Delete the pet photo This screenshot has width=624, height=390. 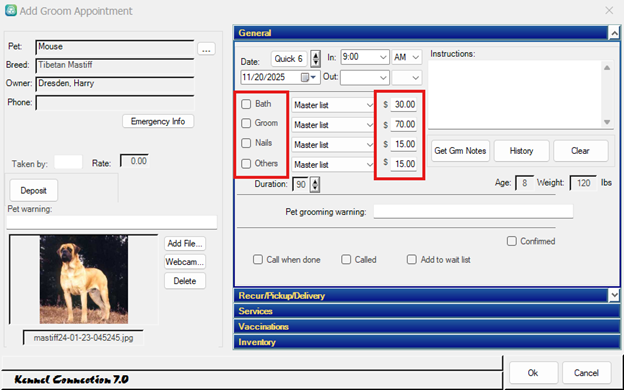185,281
